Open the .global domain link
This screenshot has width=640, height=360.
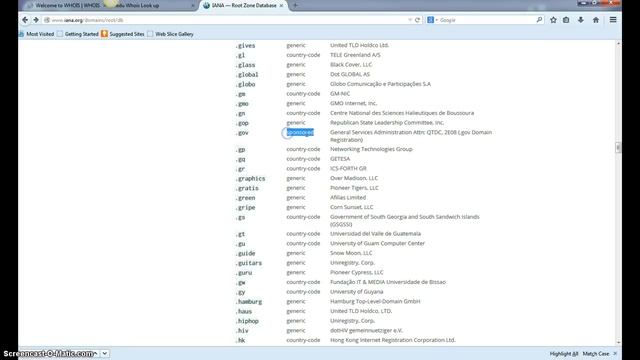pyautogui.click(x=247, y=75)
